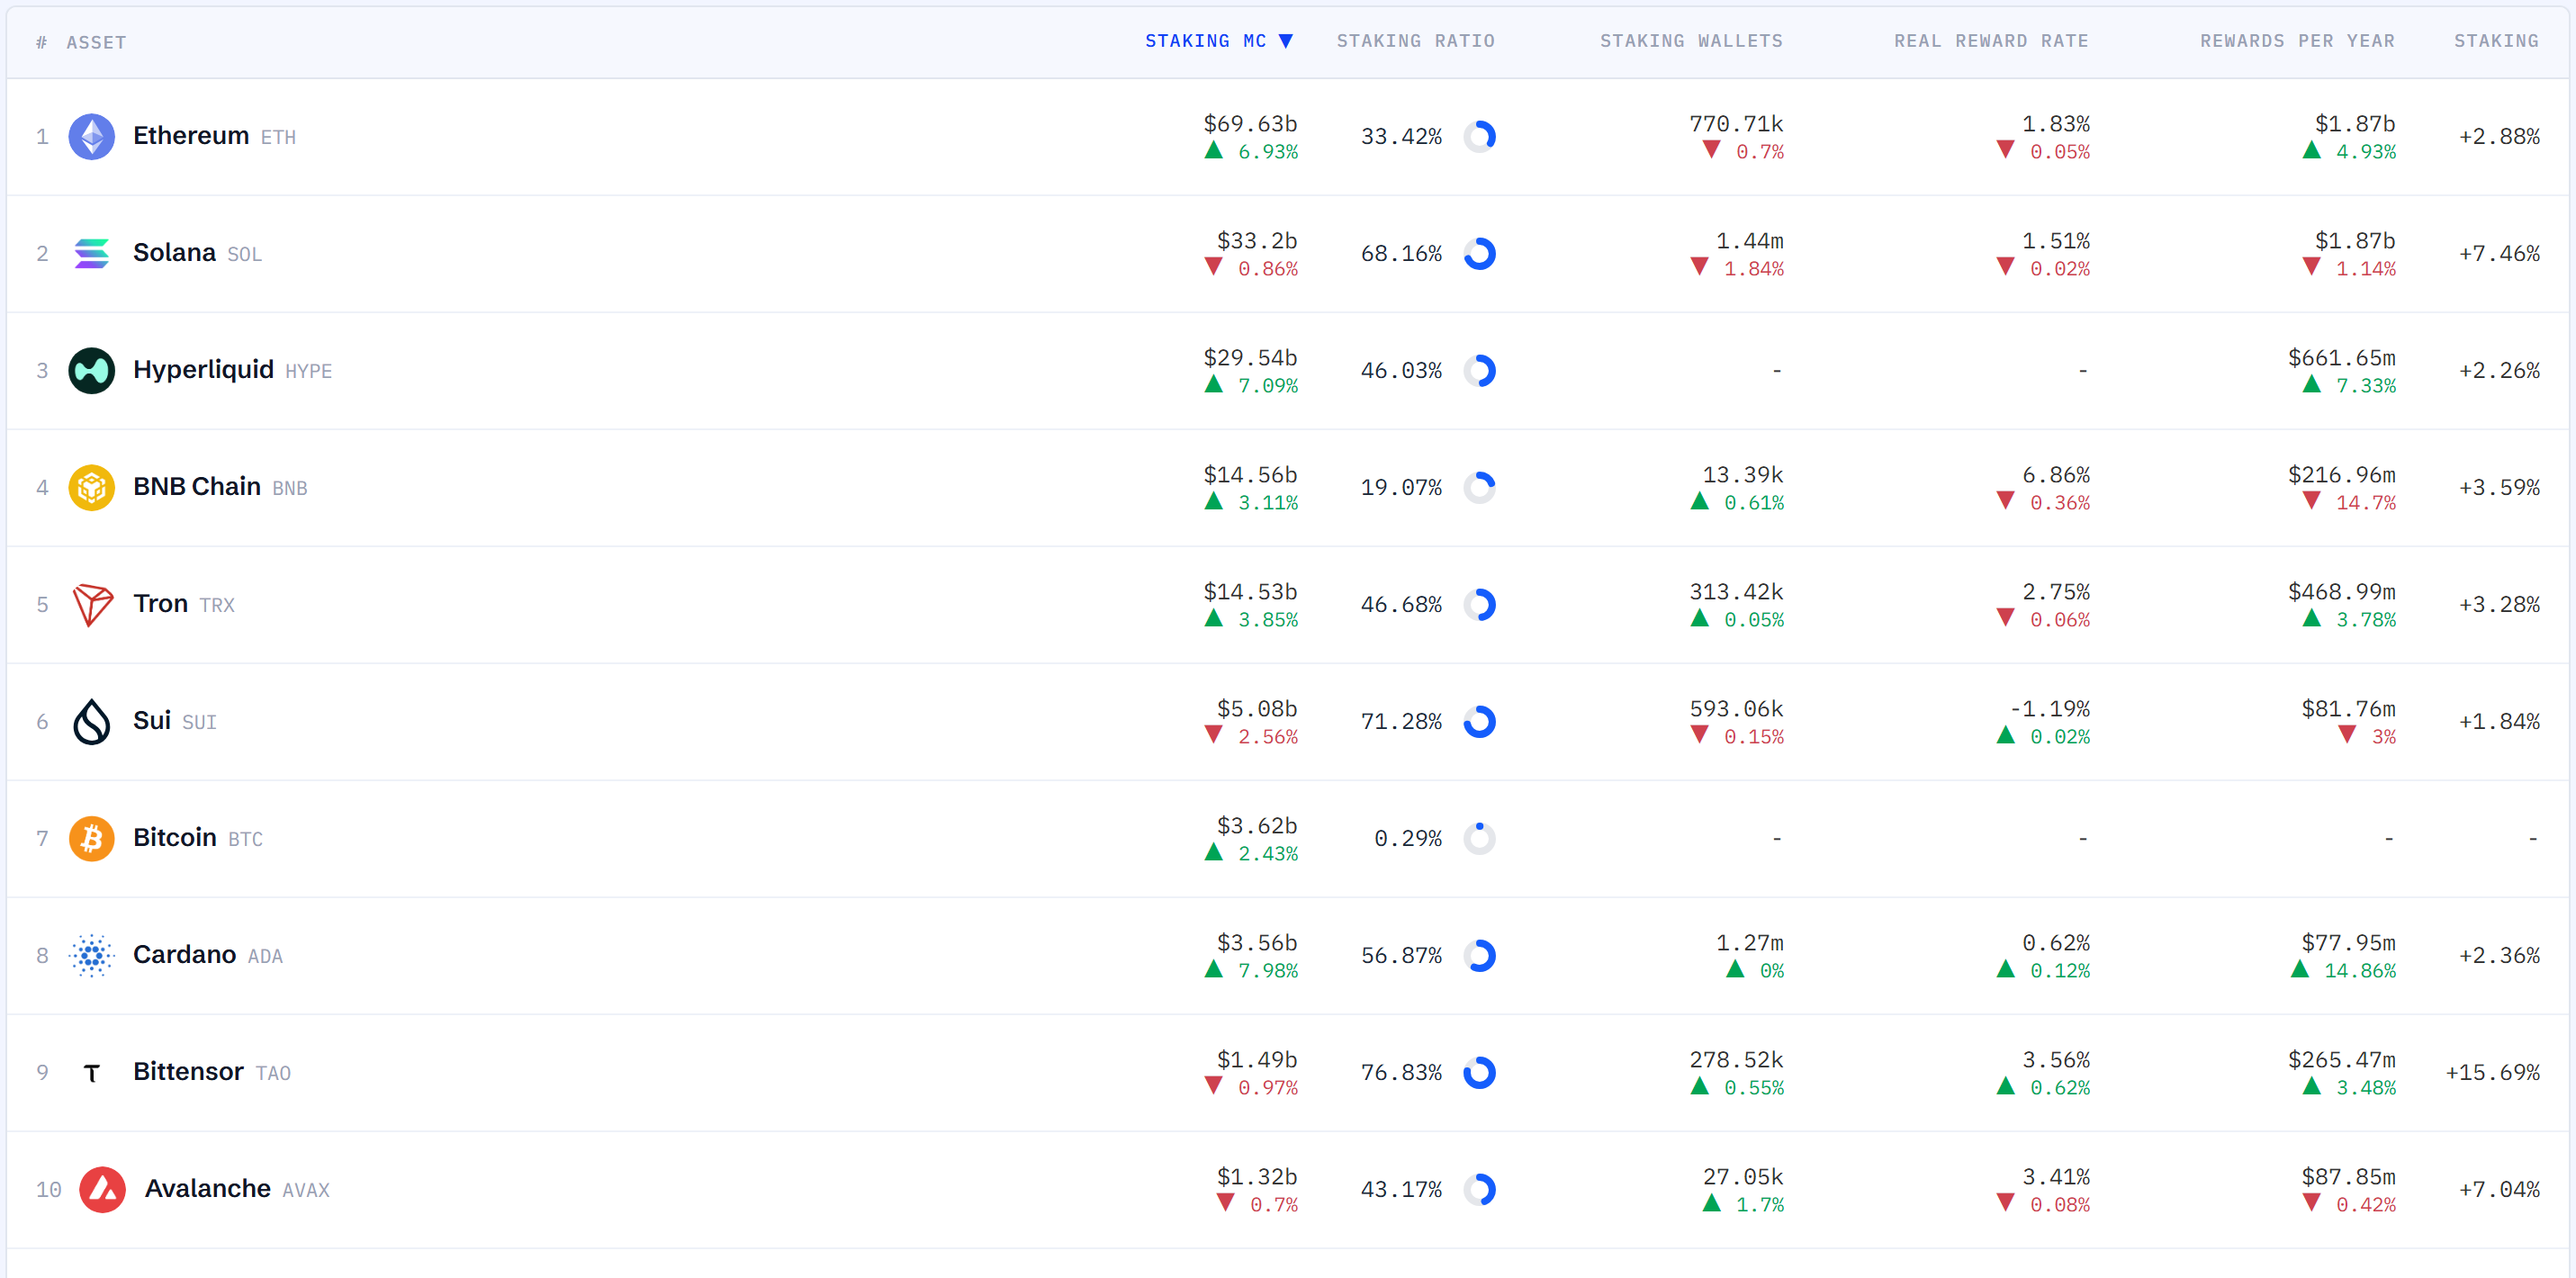Click Tron's $468.99m rewards per year

pyautogui.click(x=2342, y=592)
